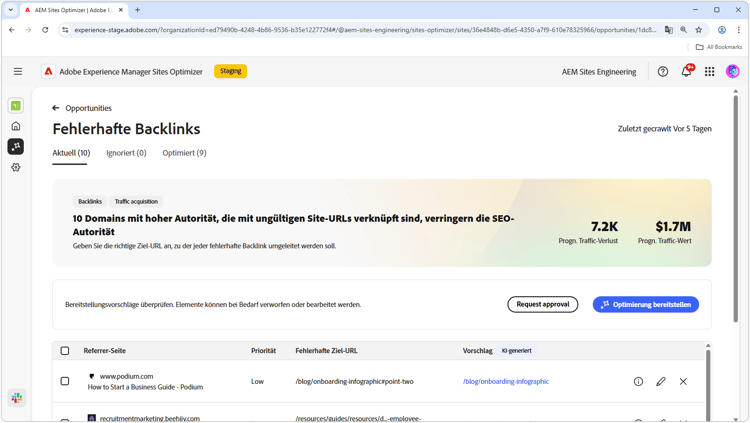Viewport: 750px width, 423px height.
Task: Click the Opportunities breadcrumb link
Action: point(88,108)
